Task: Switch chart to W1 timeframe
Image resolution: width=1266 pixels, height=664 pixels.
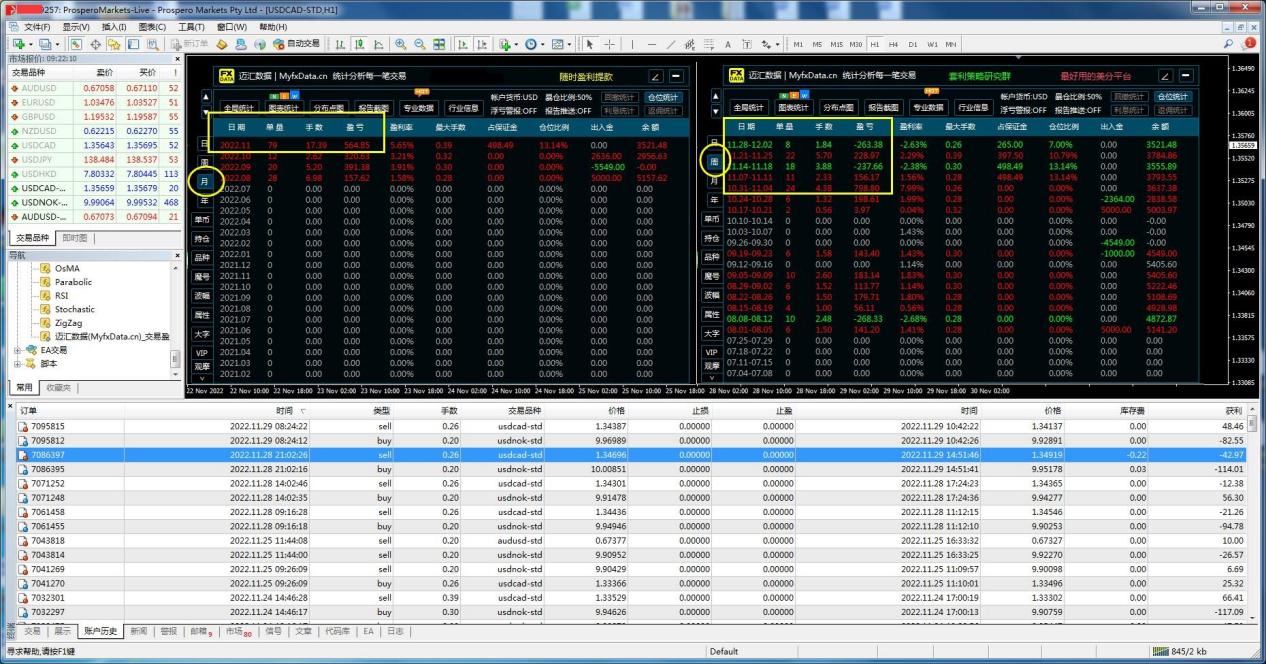Action: click(932, 44)
